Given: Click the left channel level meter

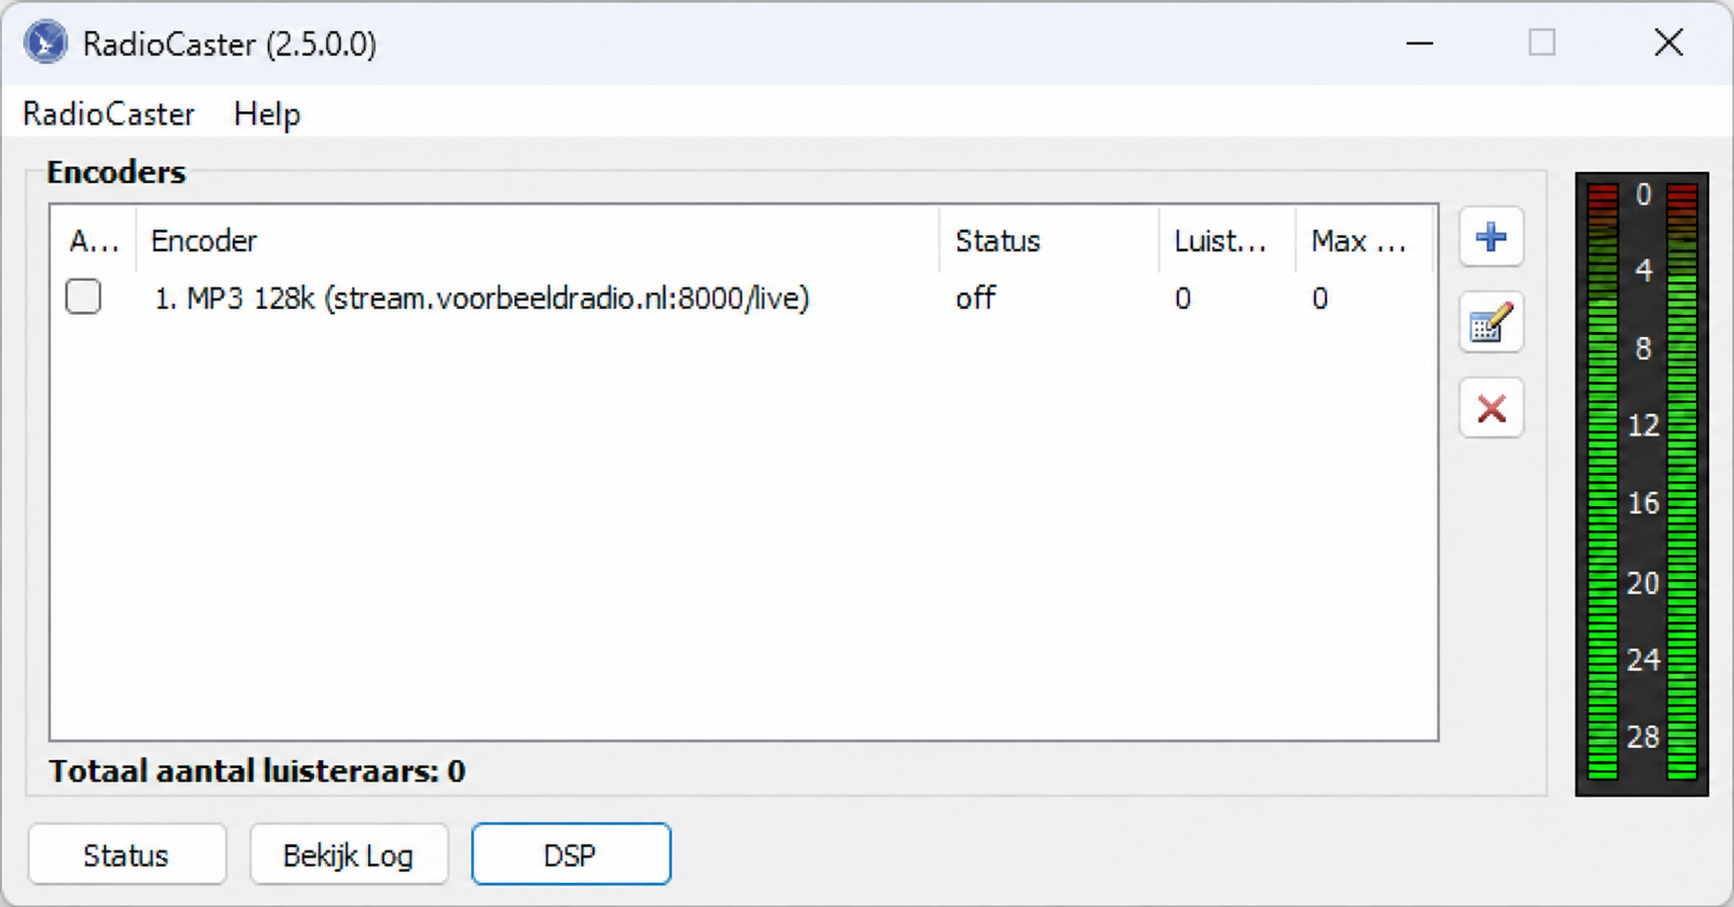Looking at the screenshot, I should [x=1603, y=482].
